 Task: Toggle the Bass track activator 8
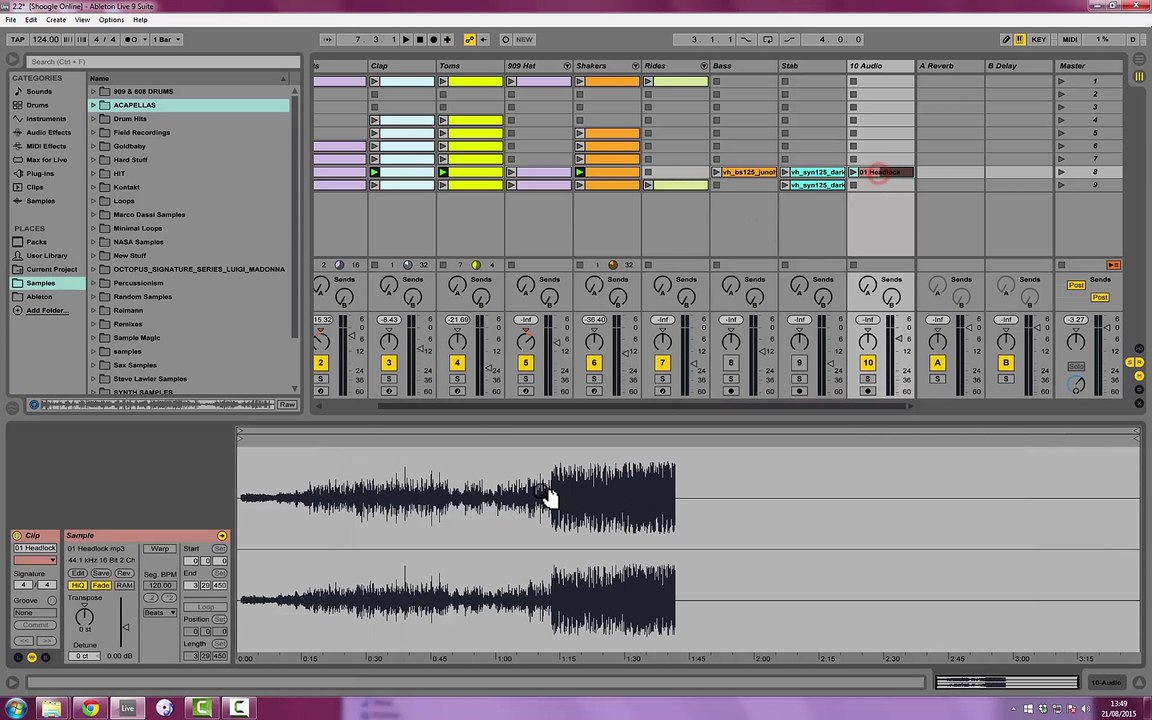[x=730, y=363]
